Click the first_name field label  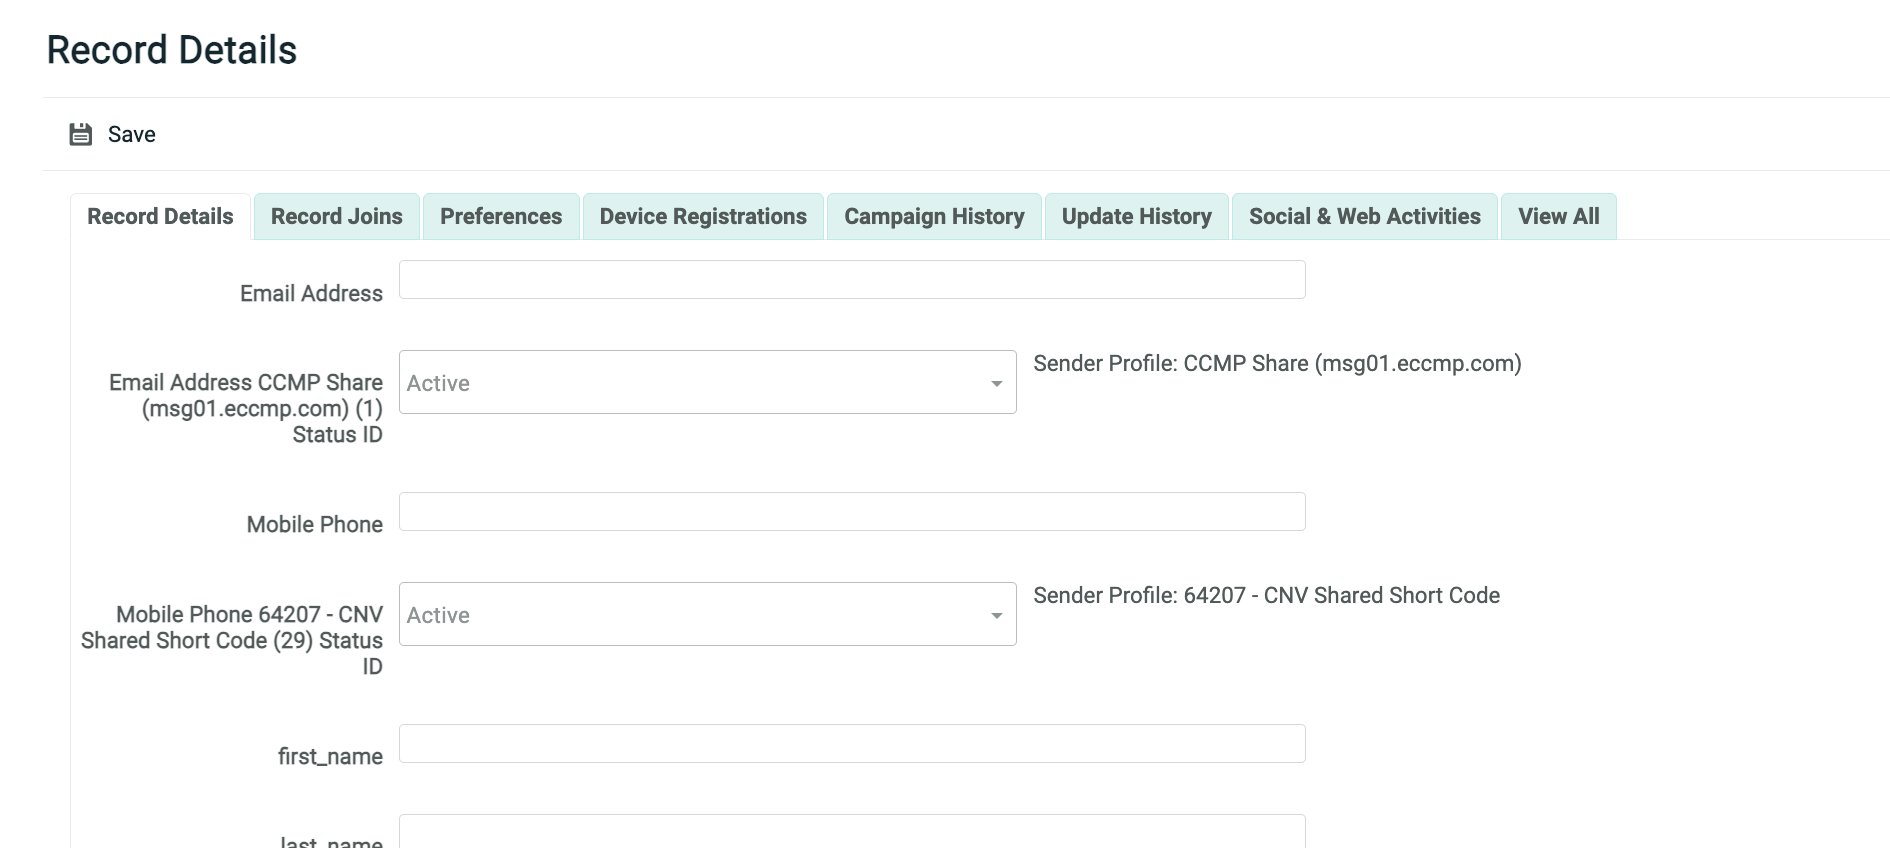coord(330,756)
